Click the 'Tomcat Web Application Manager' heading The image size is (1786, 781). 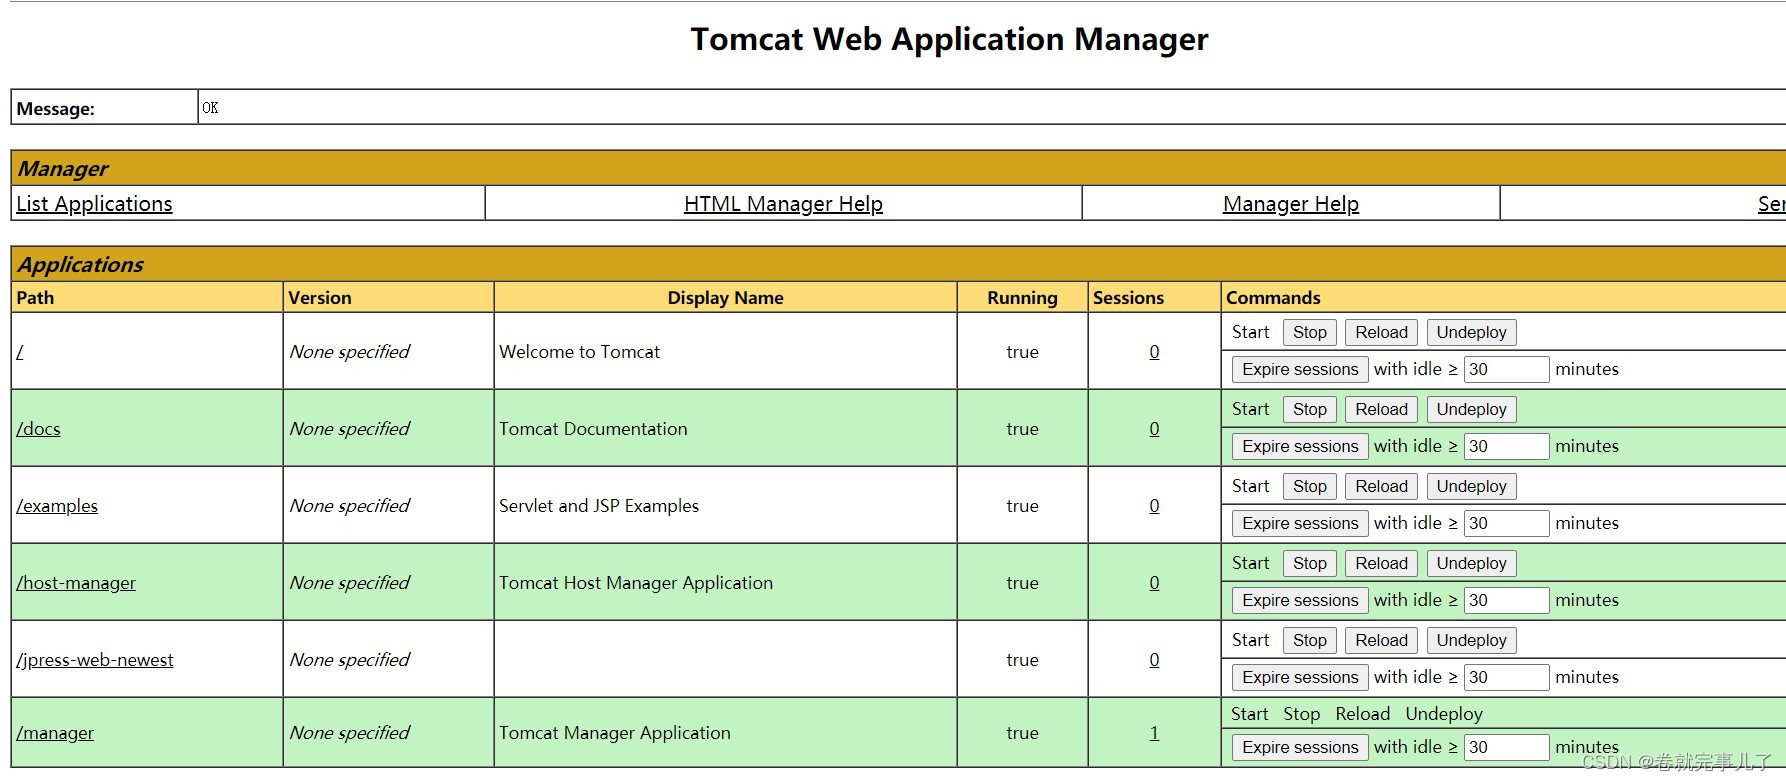949,39
